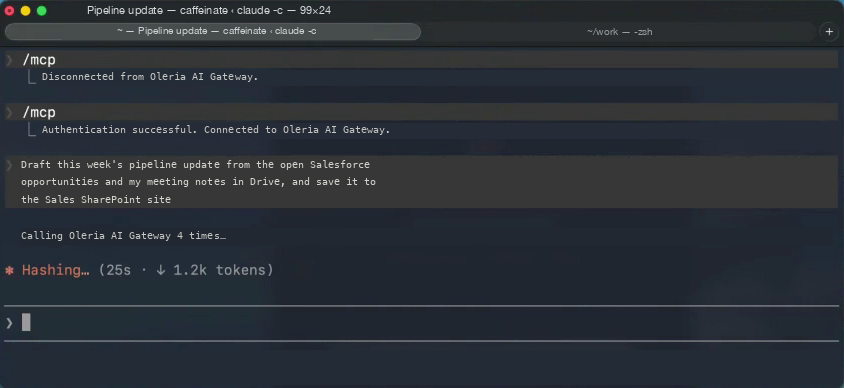This screenshot has height=388, width=844.
Task: Click the command prompt input line
Action: tap(422, 323)
